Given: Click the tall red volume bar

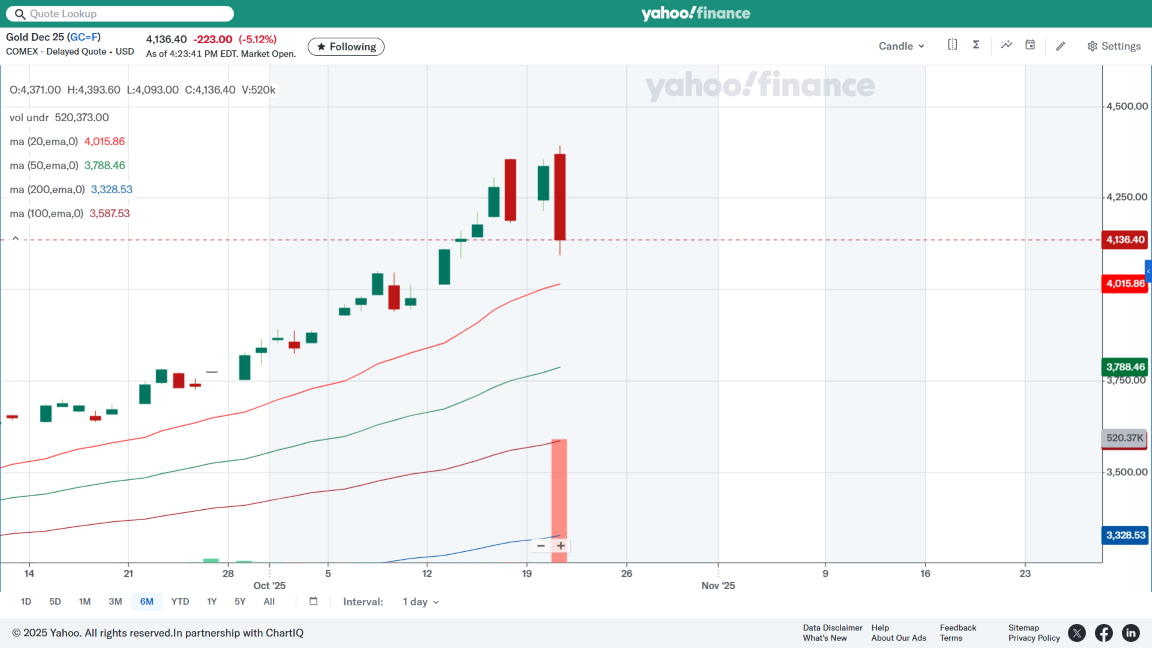Looking at the screenshot, I should (559, 501).
